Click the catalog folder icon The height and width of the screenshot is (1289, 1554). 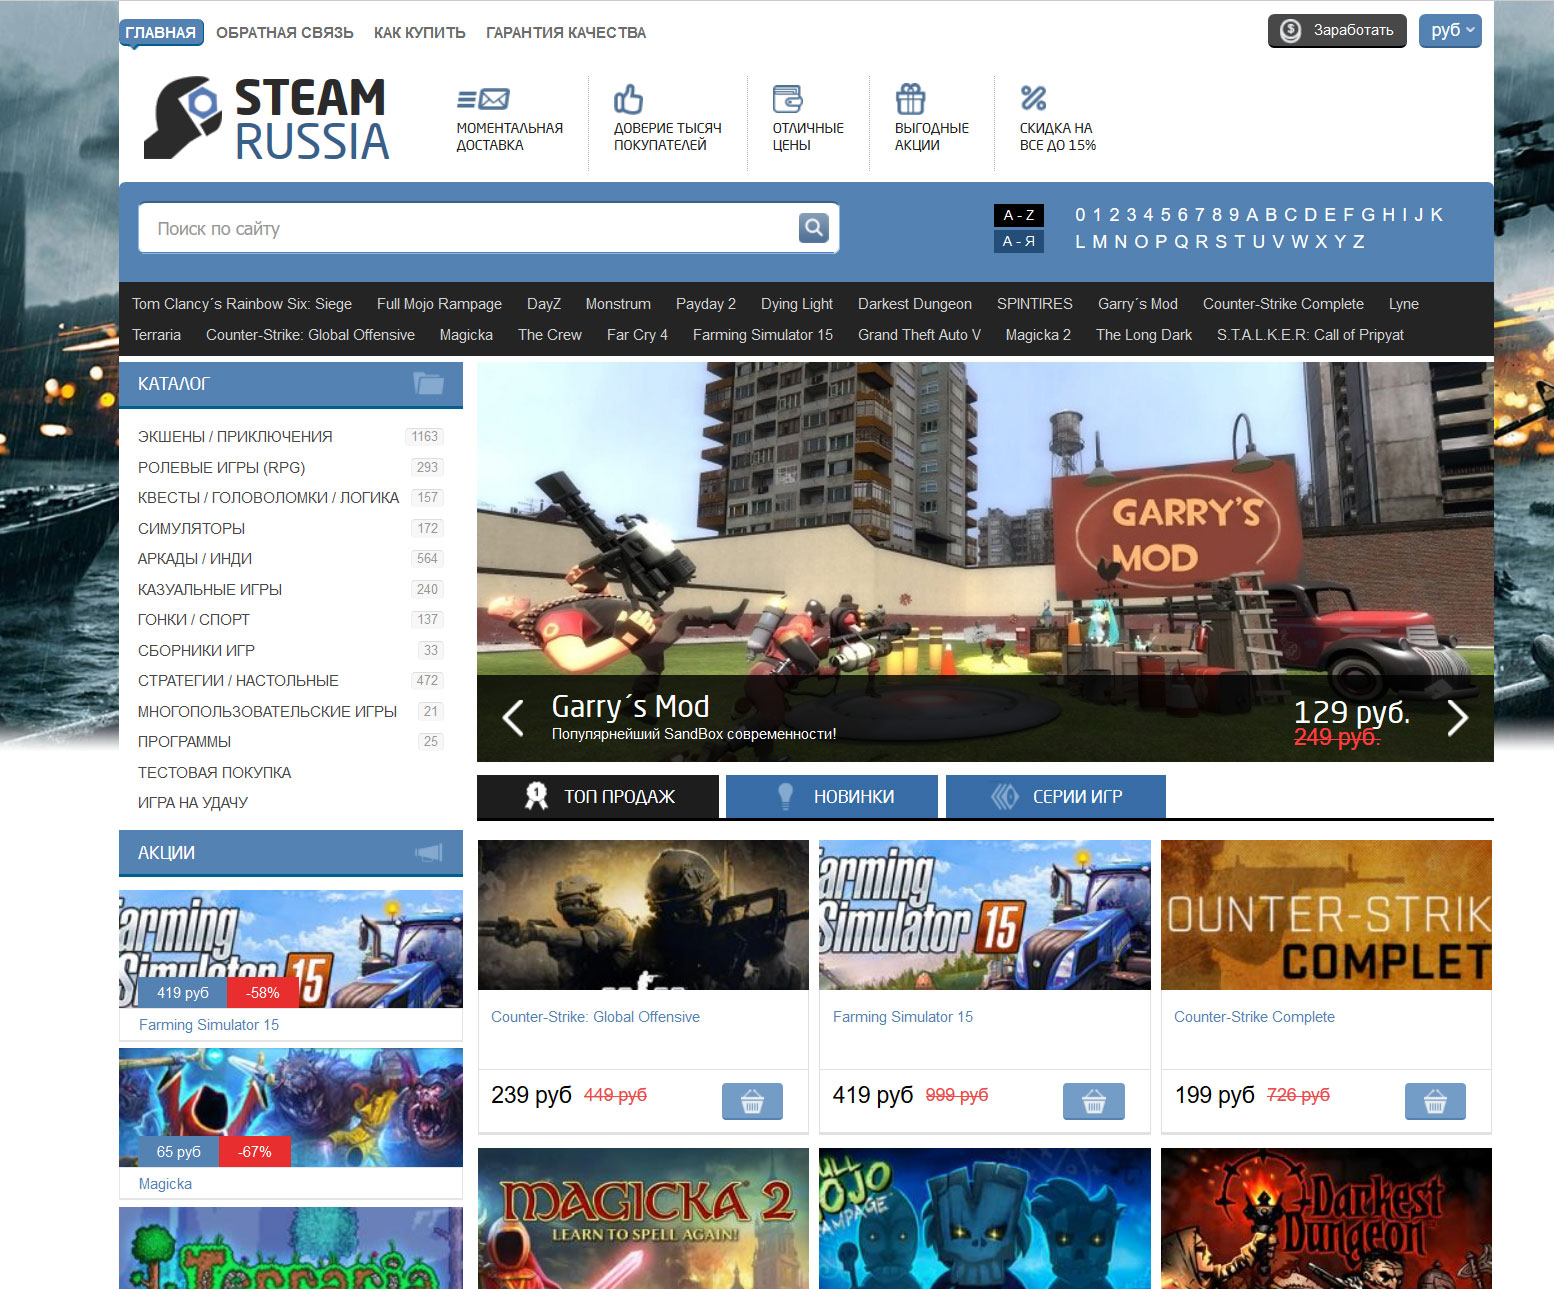[x=429, y=383]
